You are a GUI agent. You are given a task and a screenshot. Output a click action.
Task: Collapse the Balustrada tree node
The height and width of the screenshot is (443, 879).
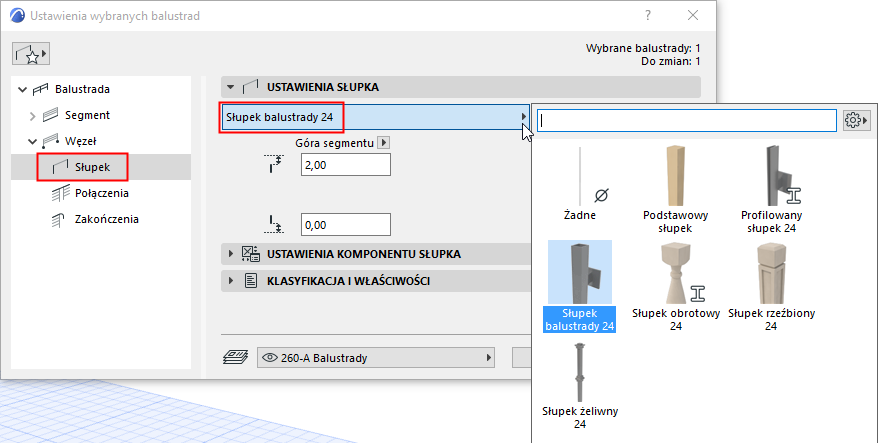click(22, 89)
